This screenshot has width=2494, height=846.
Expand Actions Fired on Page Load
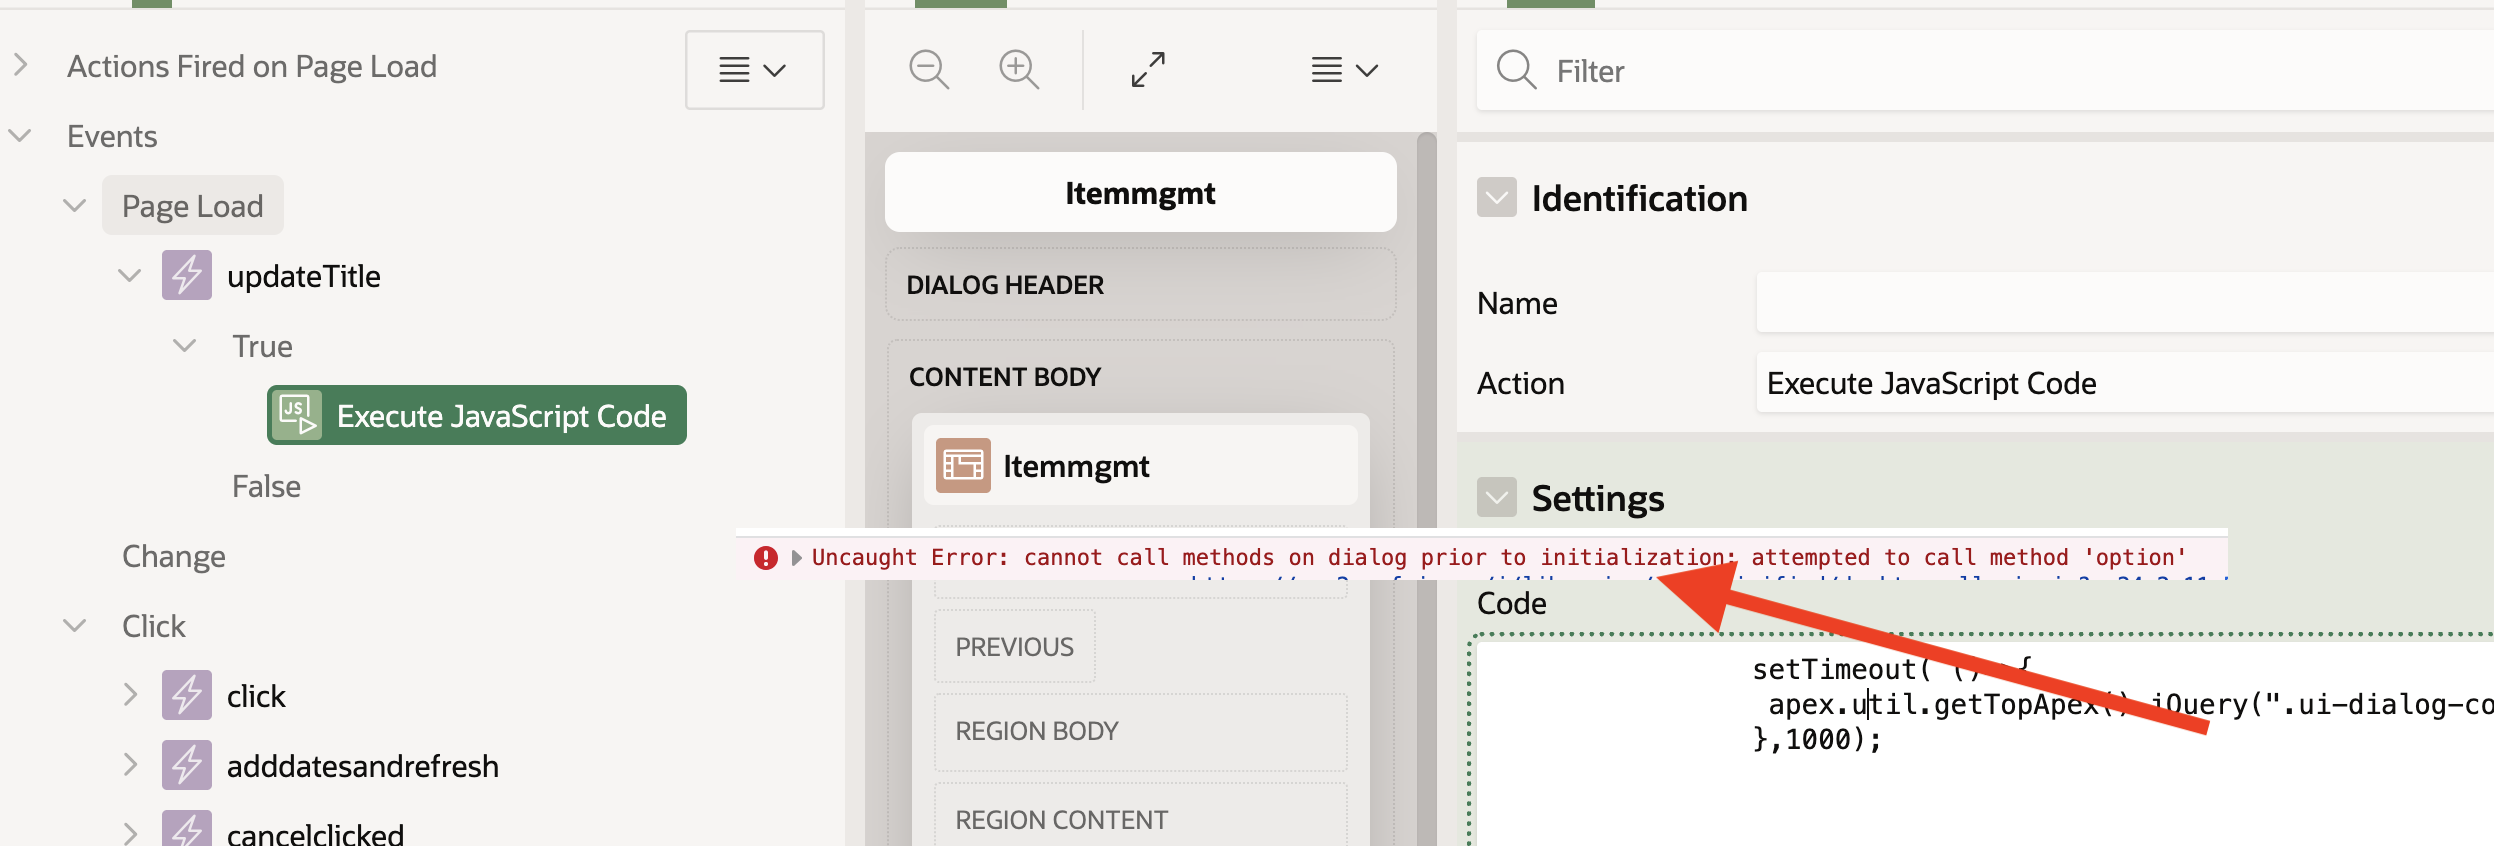(x=20, y=66)
